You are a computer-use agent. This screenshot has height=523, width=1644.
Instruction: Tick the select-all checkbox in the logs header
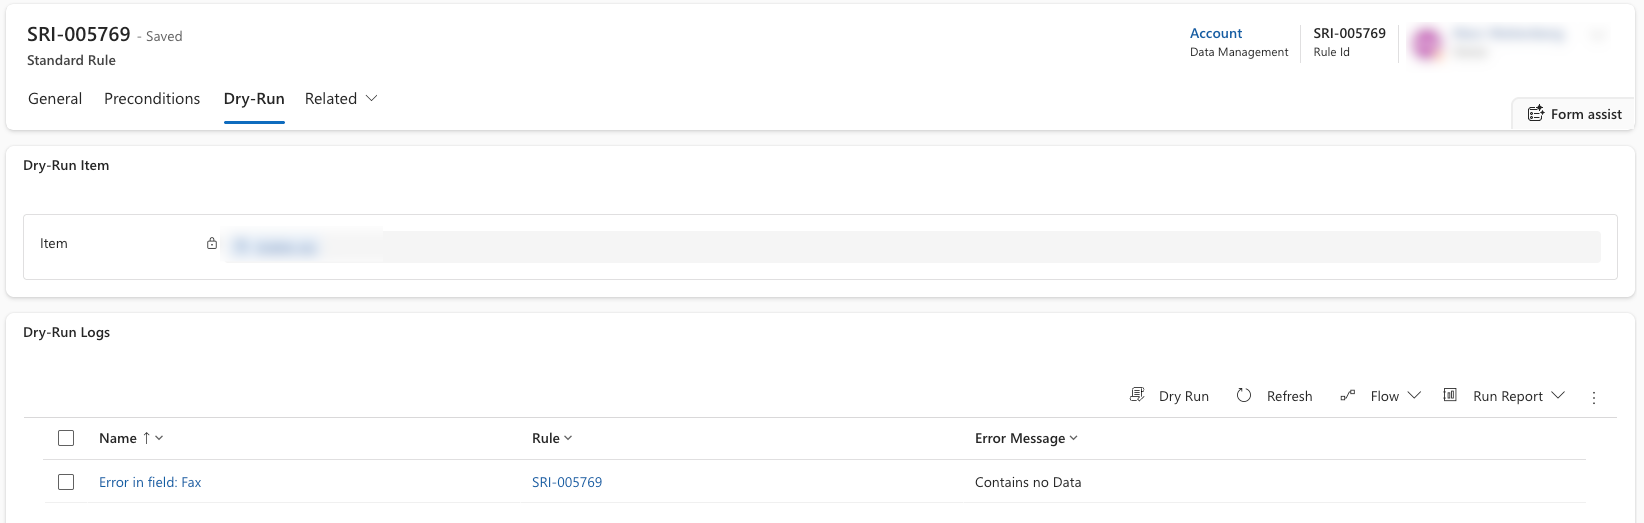click(x=66, y=438)
